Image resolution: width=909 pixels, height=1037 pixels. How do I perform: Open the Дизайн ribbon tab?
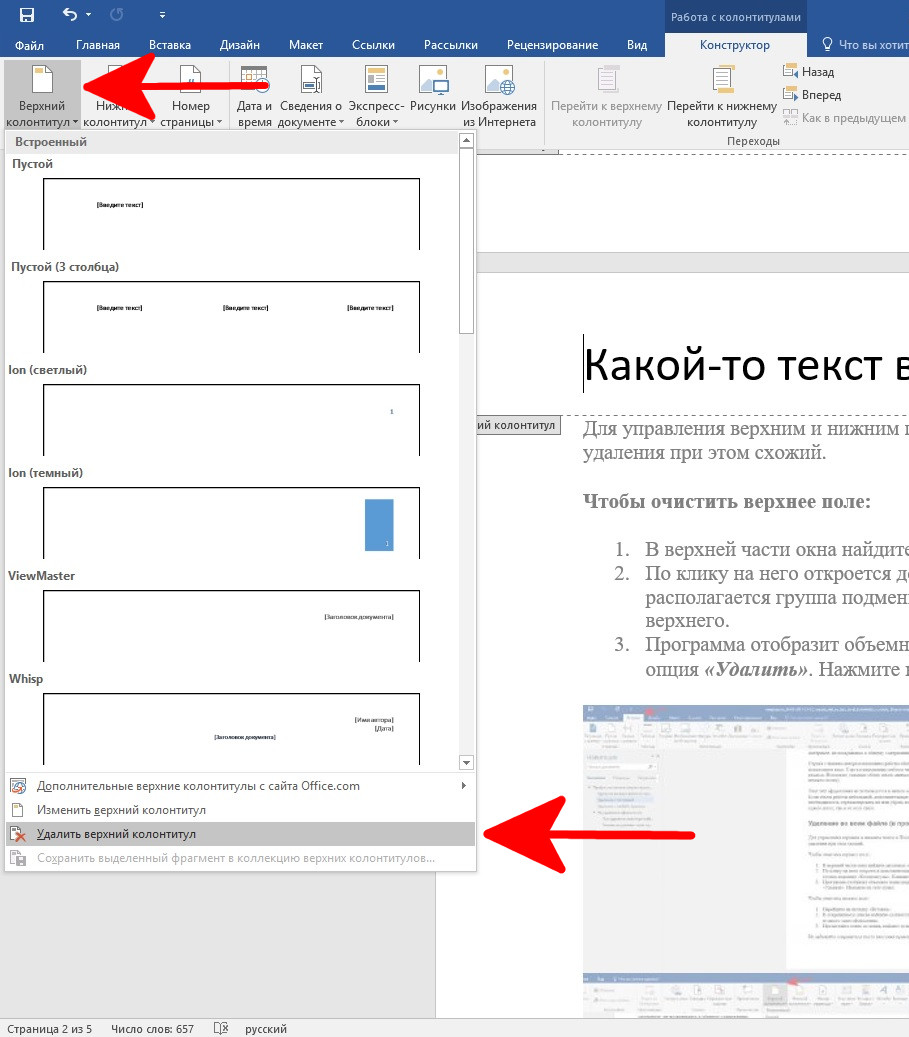[239, 45]
